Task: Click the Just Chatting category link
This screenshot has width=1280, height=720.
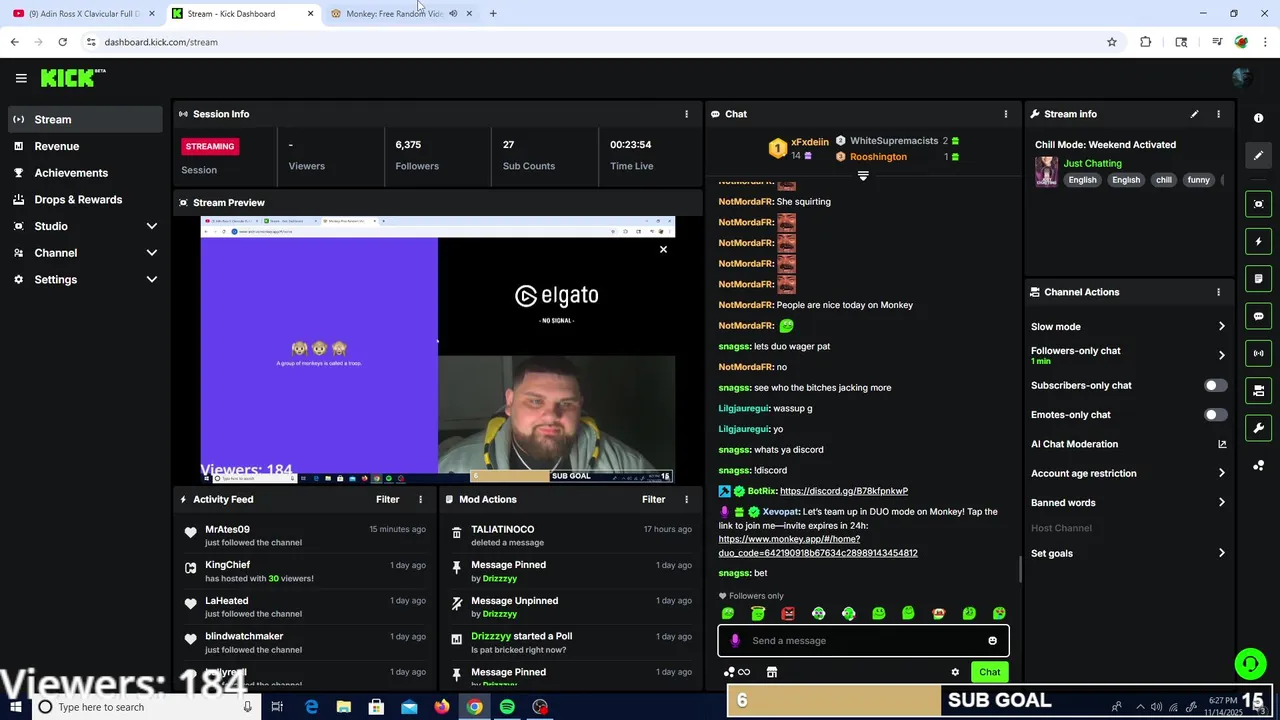Action: coord(1092,163)
